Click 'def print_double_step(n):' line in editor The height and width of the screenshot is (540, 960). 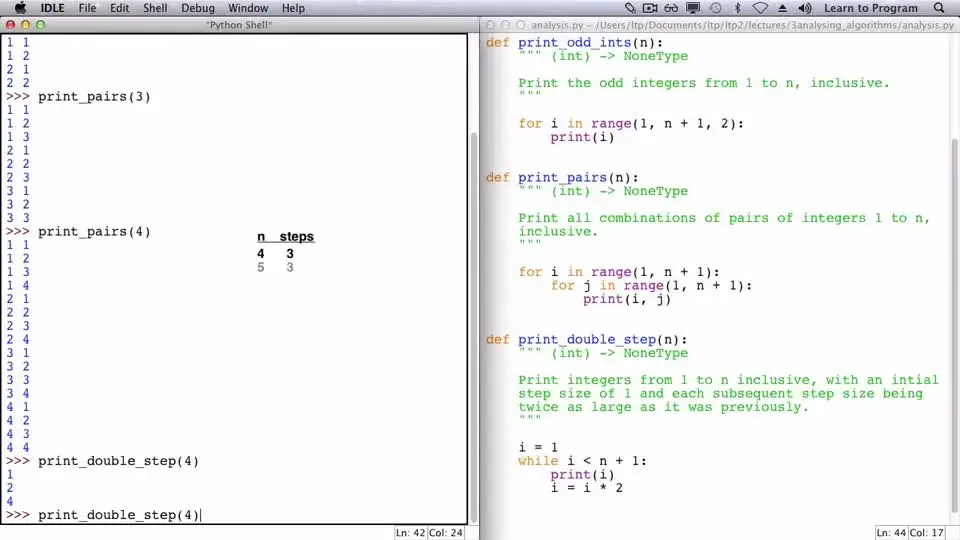coord(587,340)
